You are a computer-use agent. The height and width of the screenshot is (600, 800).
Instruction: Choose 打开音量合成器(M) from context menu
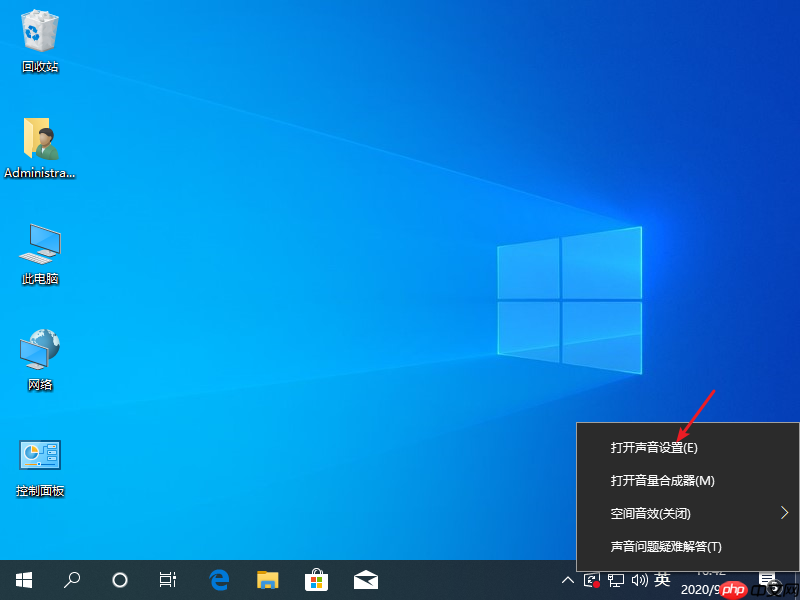tap(688, 481)
